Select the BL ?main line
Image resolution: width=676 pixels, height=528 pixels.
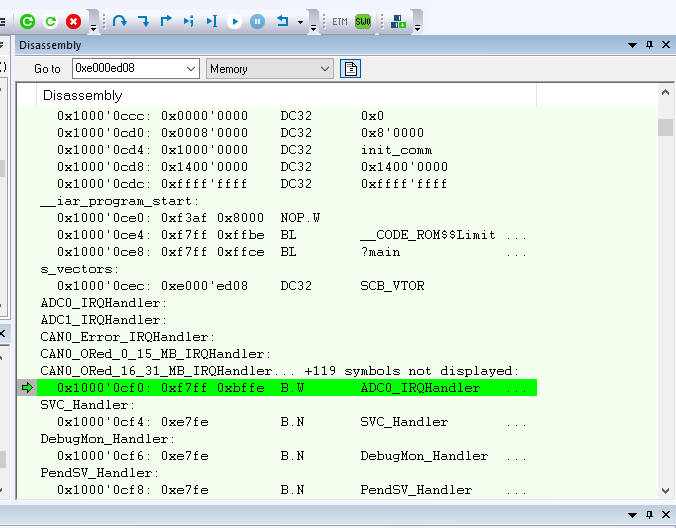click(287, 252)
